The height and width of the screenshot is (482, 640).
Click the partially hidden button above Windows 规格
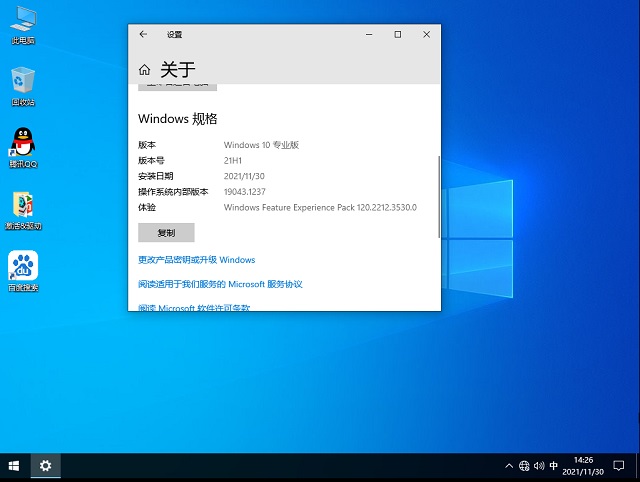[177, 87]
